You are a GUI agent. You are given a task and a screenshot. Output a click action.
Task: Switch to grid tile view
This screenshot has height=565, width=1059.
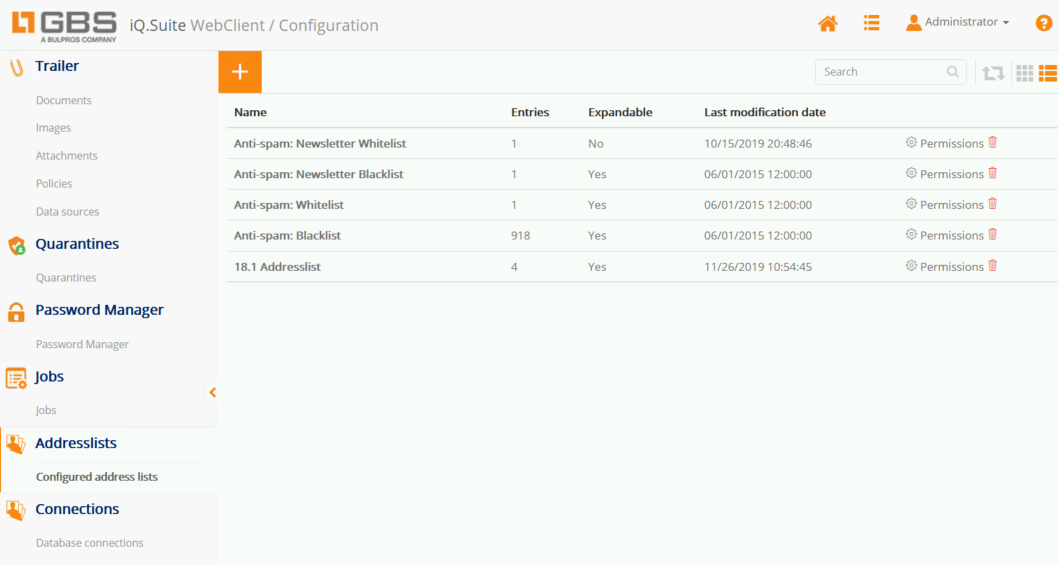pos(1024,72)
